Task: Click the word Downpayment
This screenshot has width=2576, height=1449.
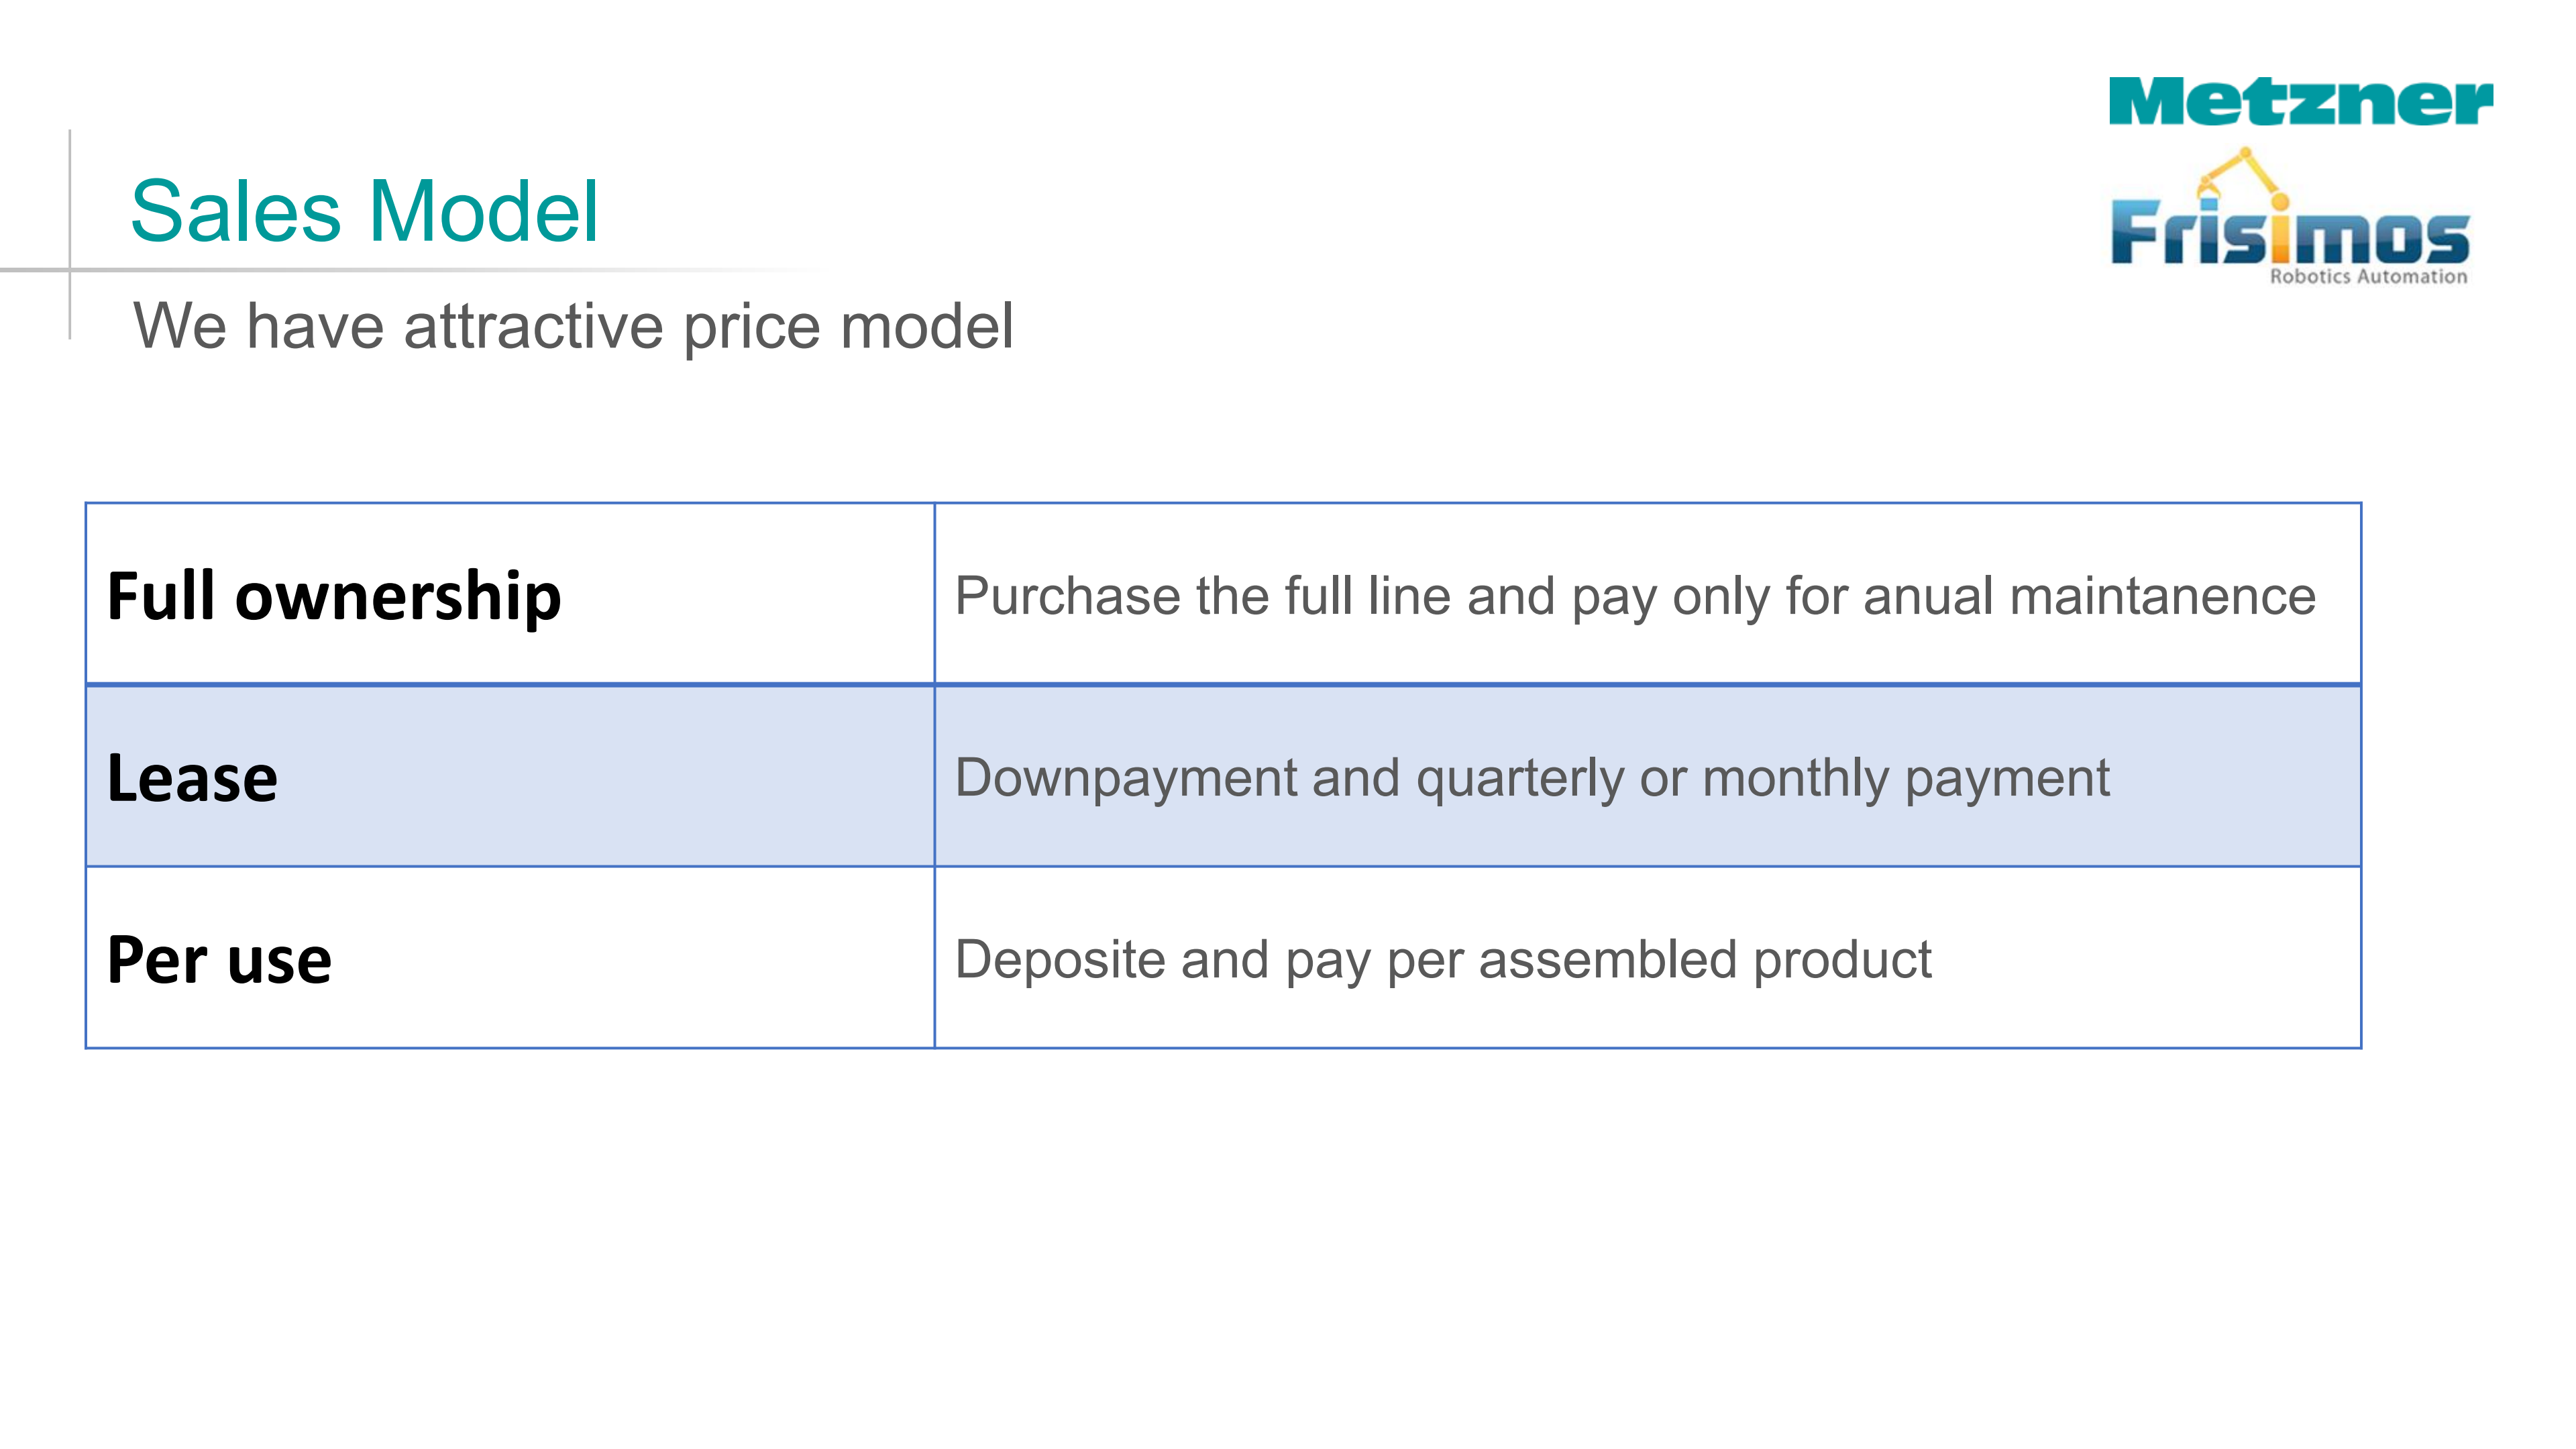Action: (1126, 778)
